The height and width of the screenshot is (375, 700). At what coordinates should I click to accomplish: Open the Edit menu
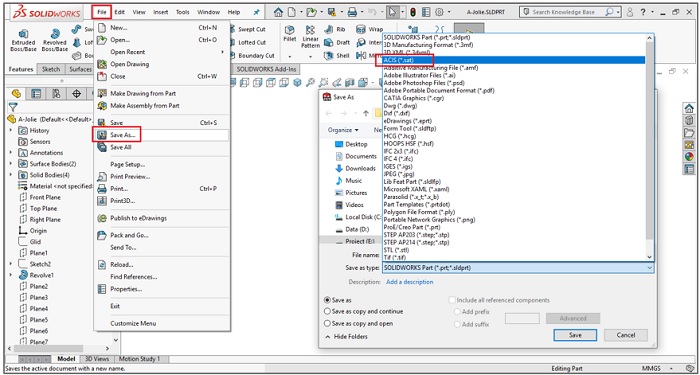pyautogui.click(x=119, y=12)
